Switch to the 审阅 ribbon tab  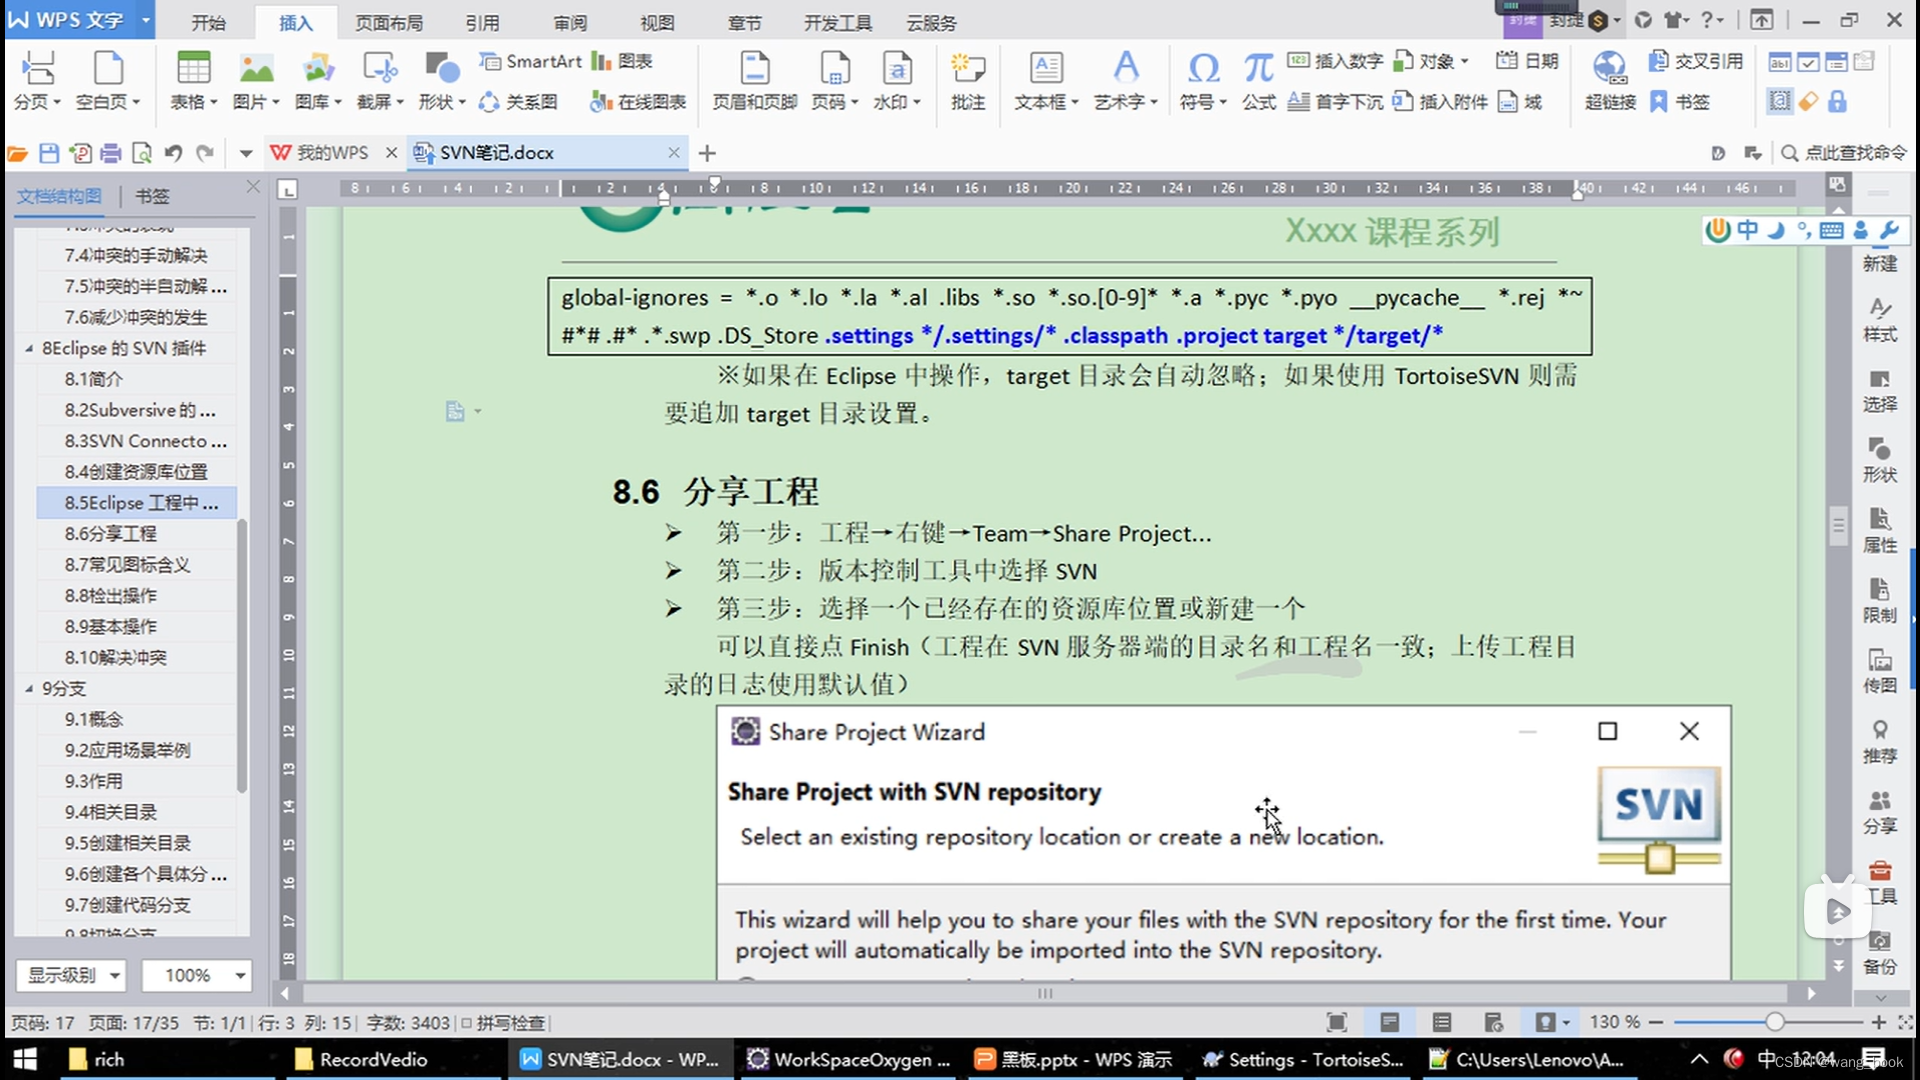pyautogui.click(x=570, y=23)
